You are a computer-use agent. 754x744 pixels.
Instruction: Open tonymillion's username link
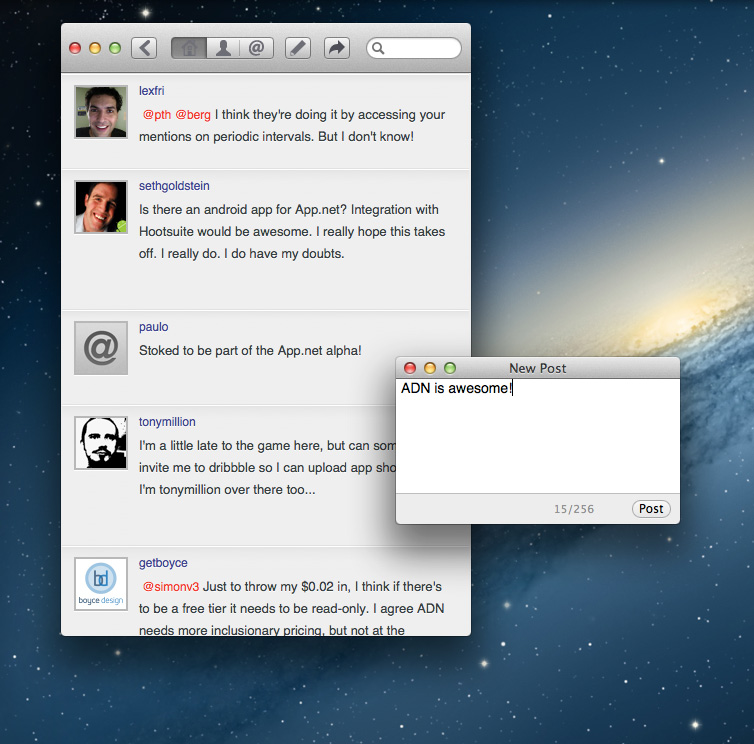167,422
